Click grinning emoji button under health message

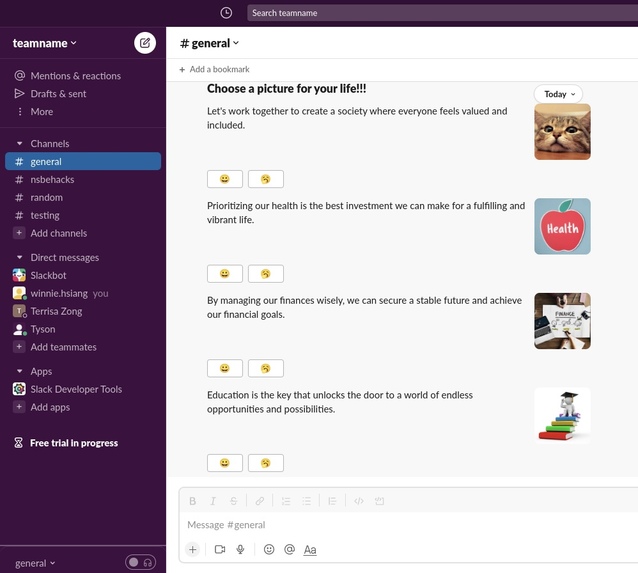(225, 273)
